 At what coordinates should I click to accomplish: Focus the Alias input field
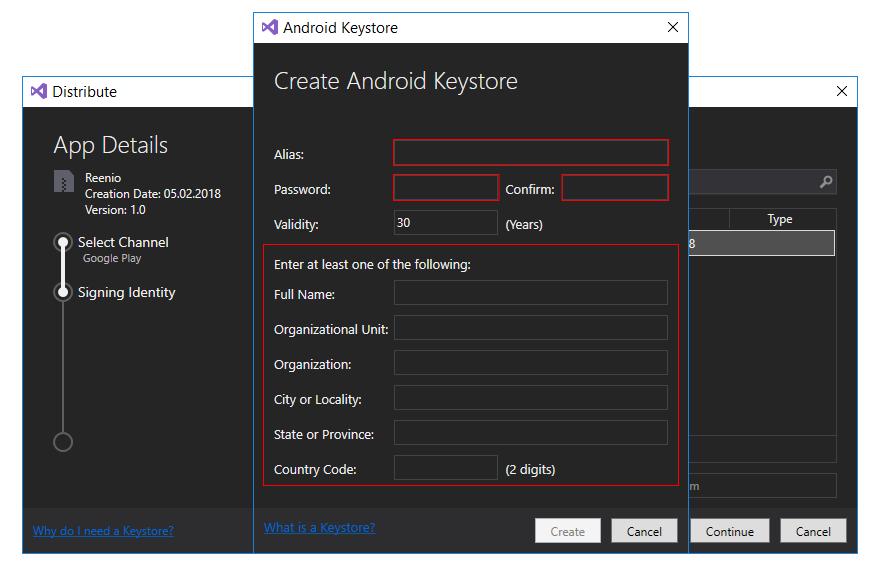click(531, 152)
